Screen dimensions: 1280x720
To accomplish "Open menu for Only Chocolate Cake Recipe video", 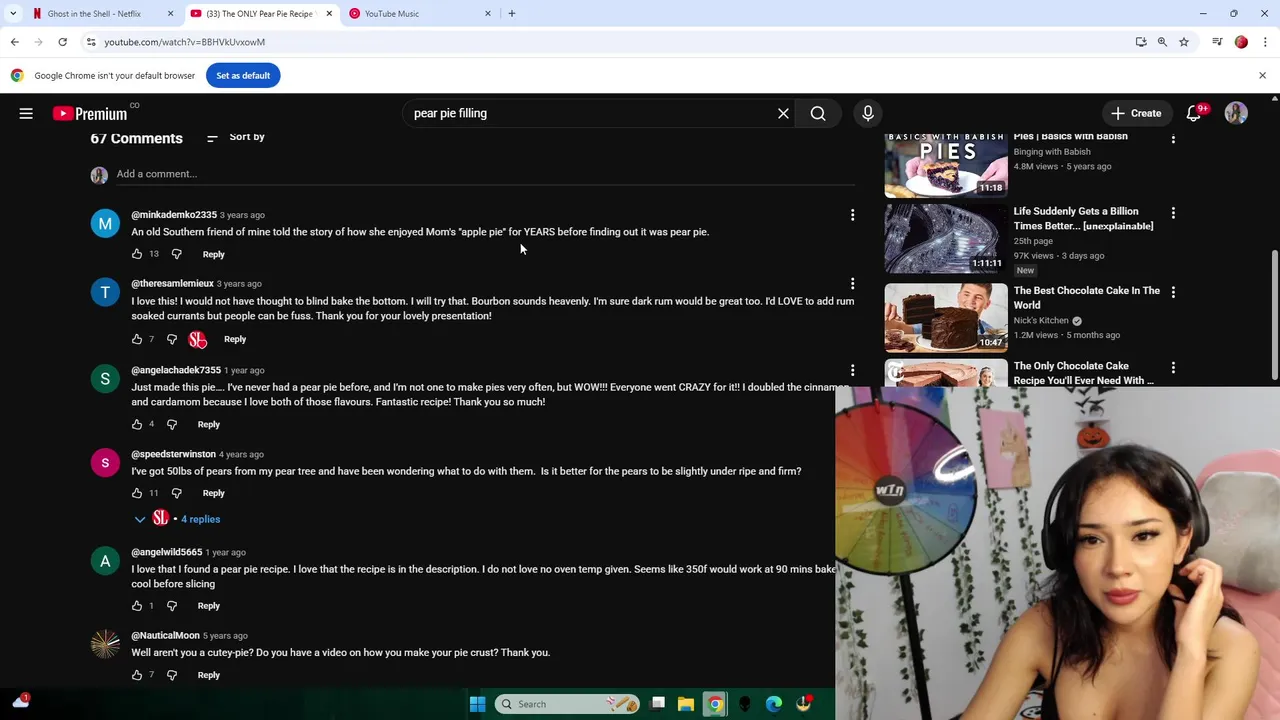I will click(1173, 368).
